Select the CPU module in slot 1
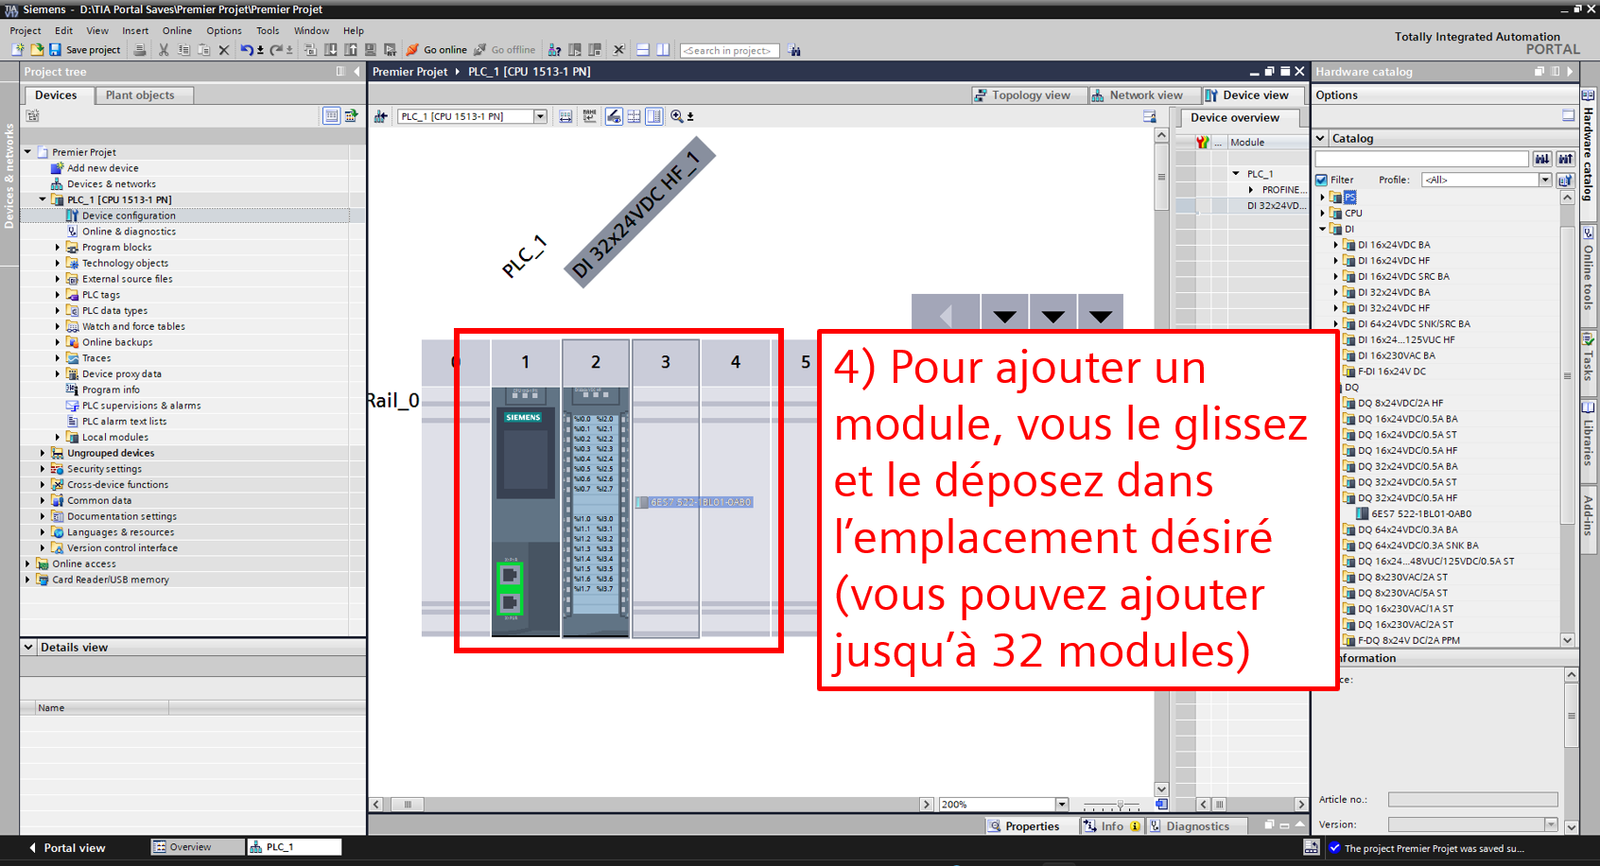The width and height of the screenshot is (1600, 866). [525, 510]
